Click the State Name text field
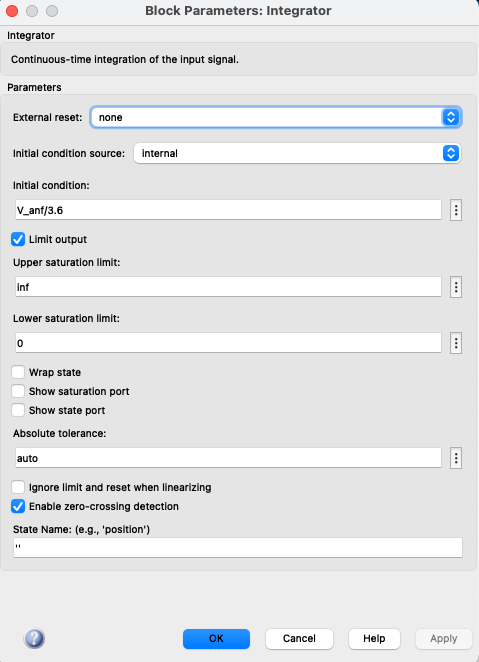The height and width of the screenshot is (662, 479). click(238, 548)
